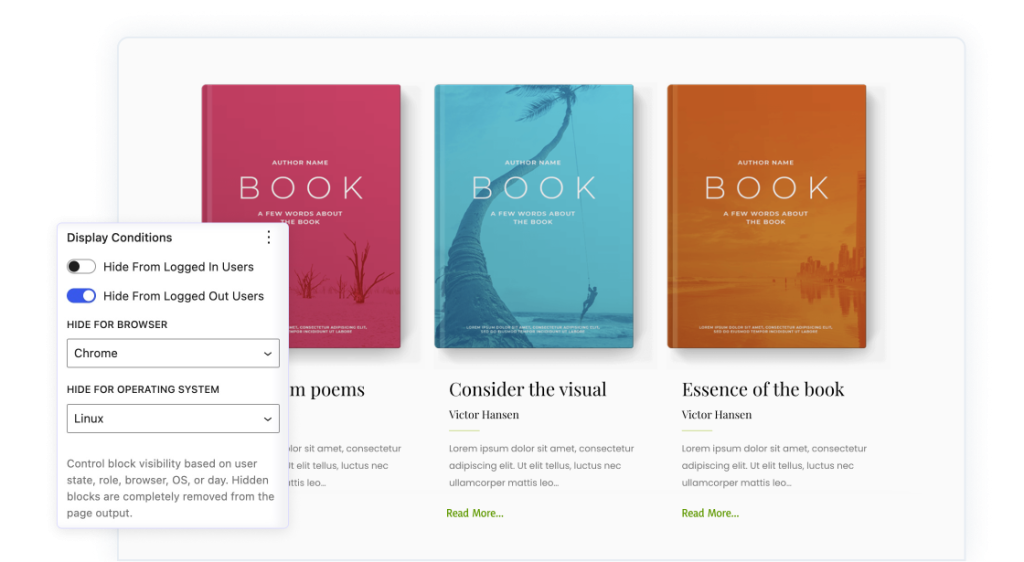Screen dimensions: 1024x562
Task: Toggle Hide From Logged In Users switch
Action: click(x=82, y=266)
